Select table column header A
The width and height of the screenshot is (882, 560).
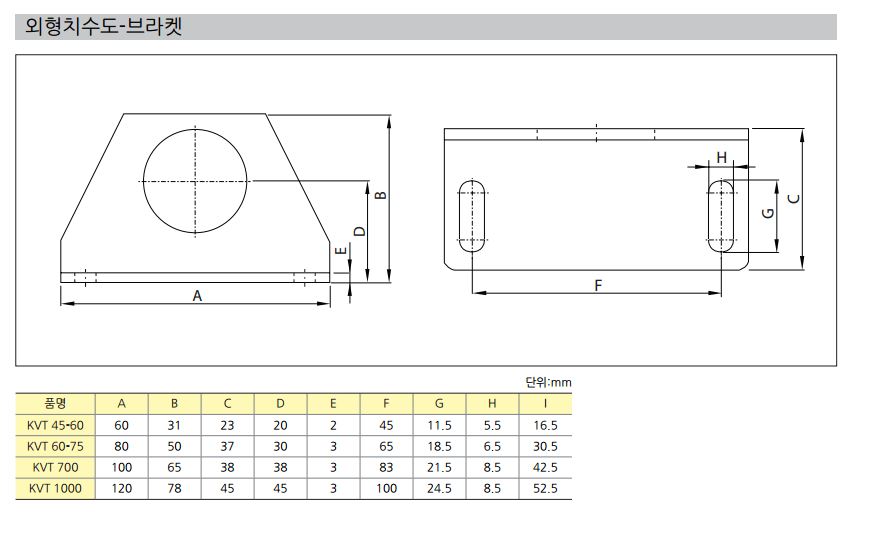122,403
